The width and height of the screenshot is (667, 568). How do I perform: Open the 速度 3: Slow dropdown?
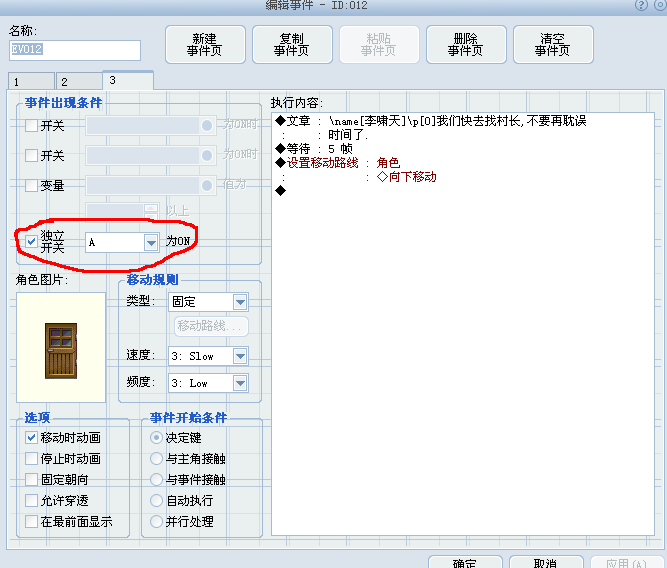[208, 356]
